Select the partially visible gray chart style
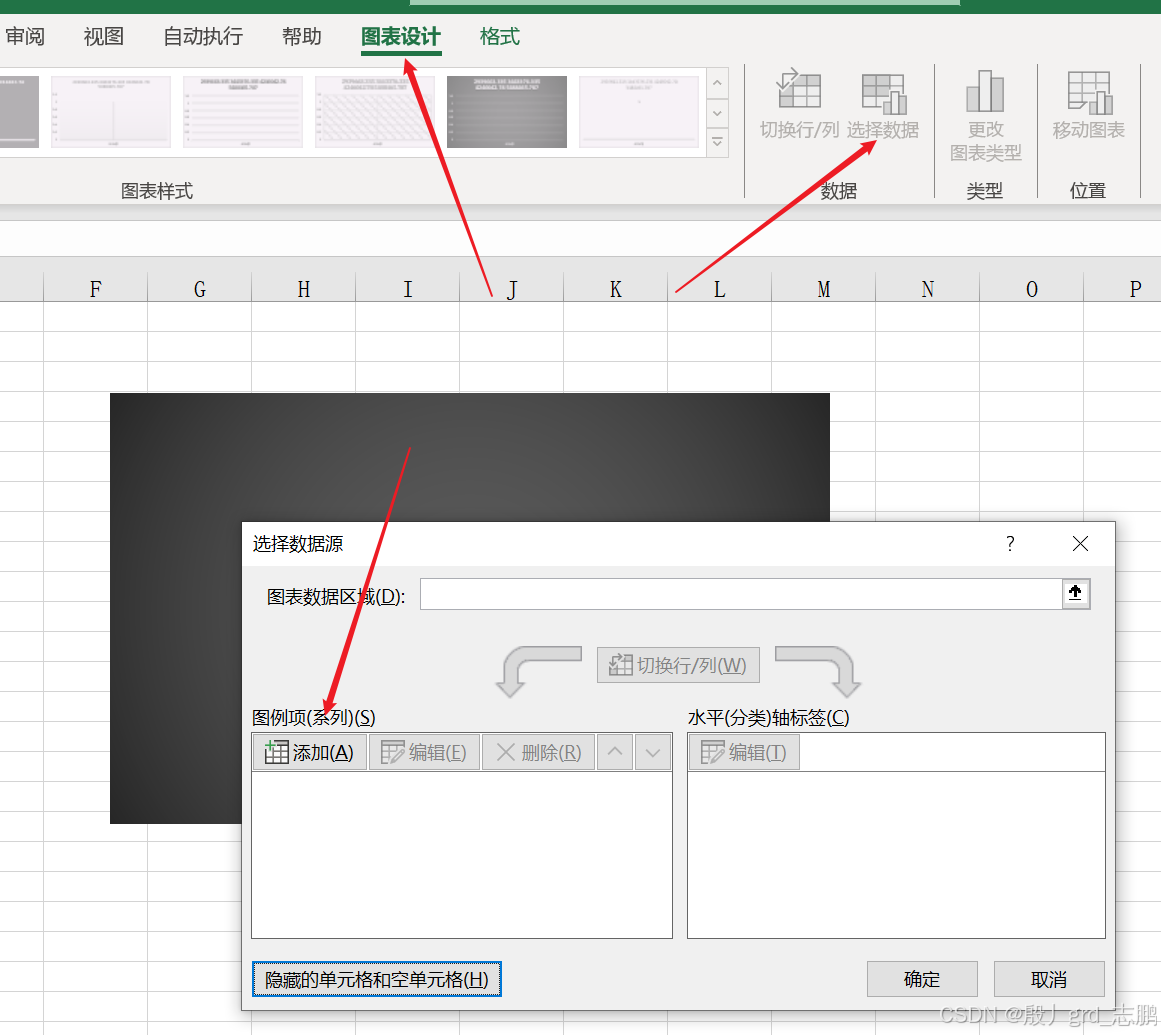1161x1035 pixels. pyautogui.click(x=19, y=112)
